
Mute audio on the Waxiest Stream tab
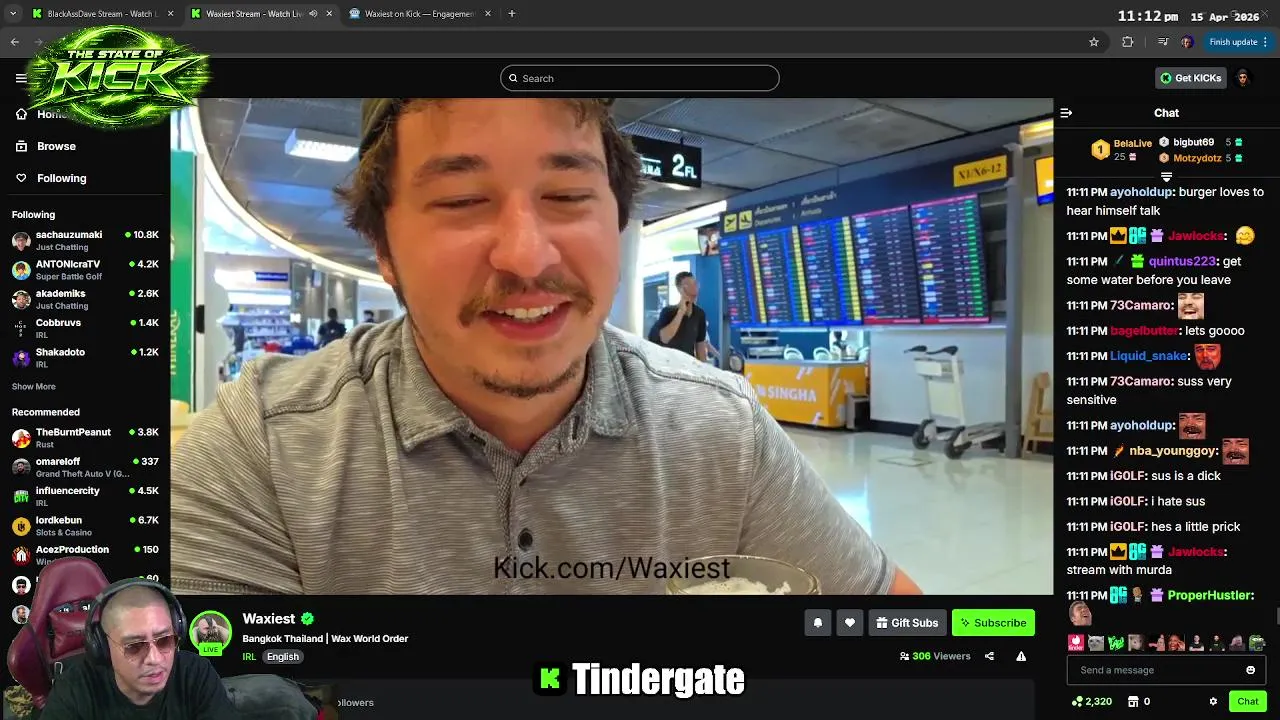(x=313, y=14)
